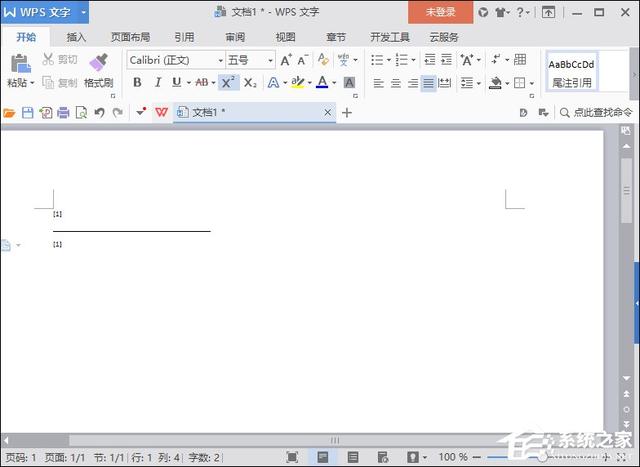Click the 未登录 login button
640x467 pixels.
pos(440,12)
